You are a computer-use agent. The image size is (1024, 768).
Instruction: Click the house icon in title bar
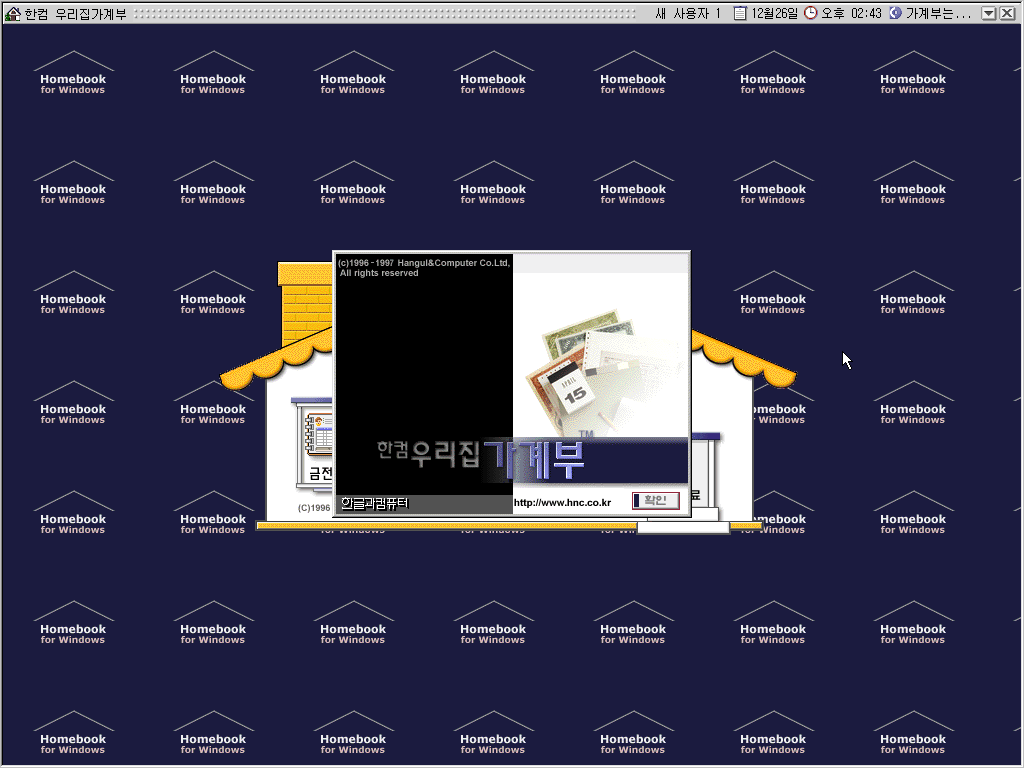(x=12, y=13)
